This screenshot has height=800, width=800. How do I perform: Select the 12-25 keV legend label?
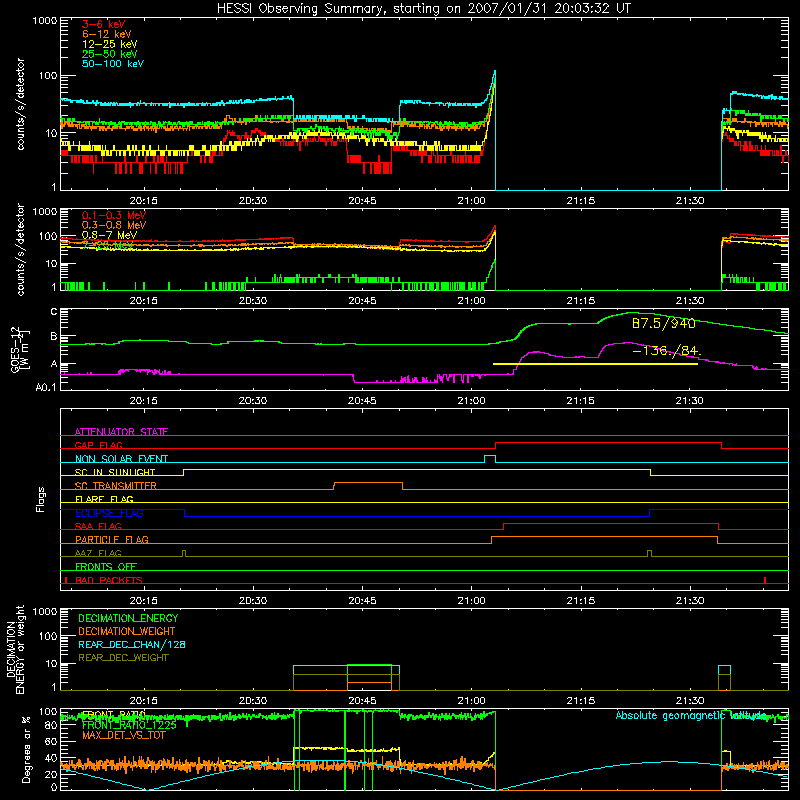click(x=110, y=44)
